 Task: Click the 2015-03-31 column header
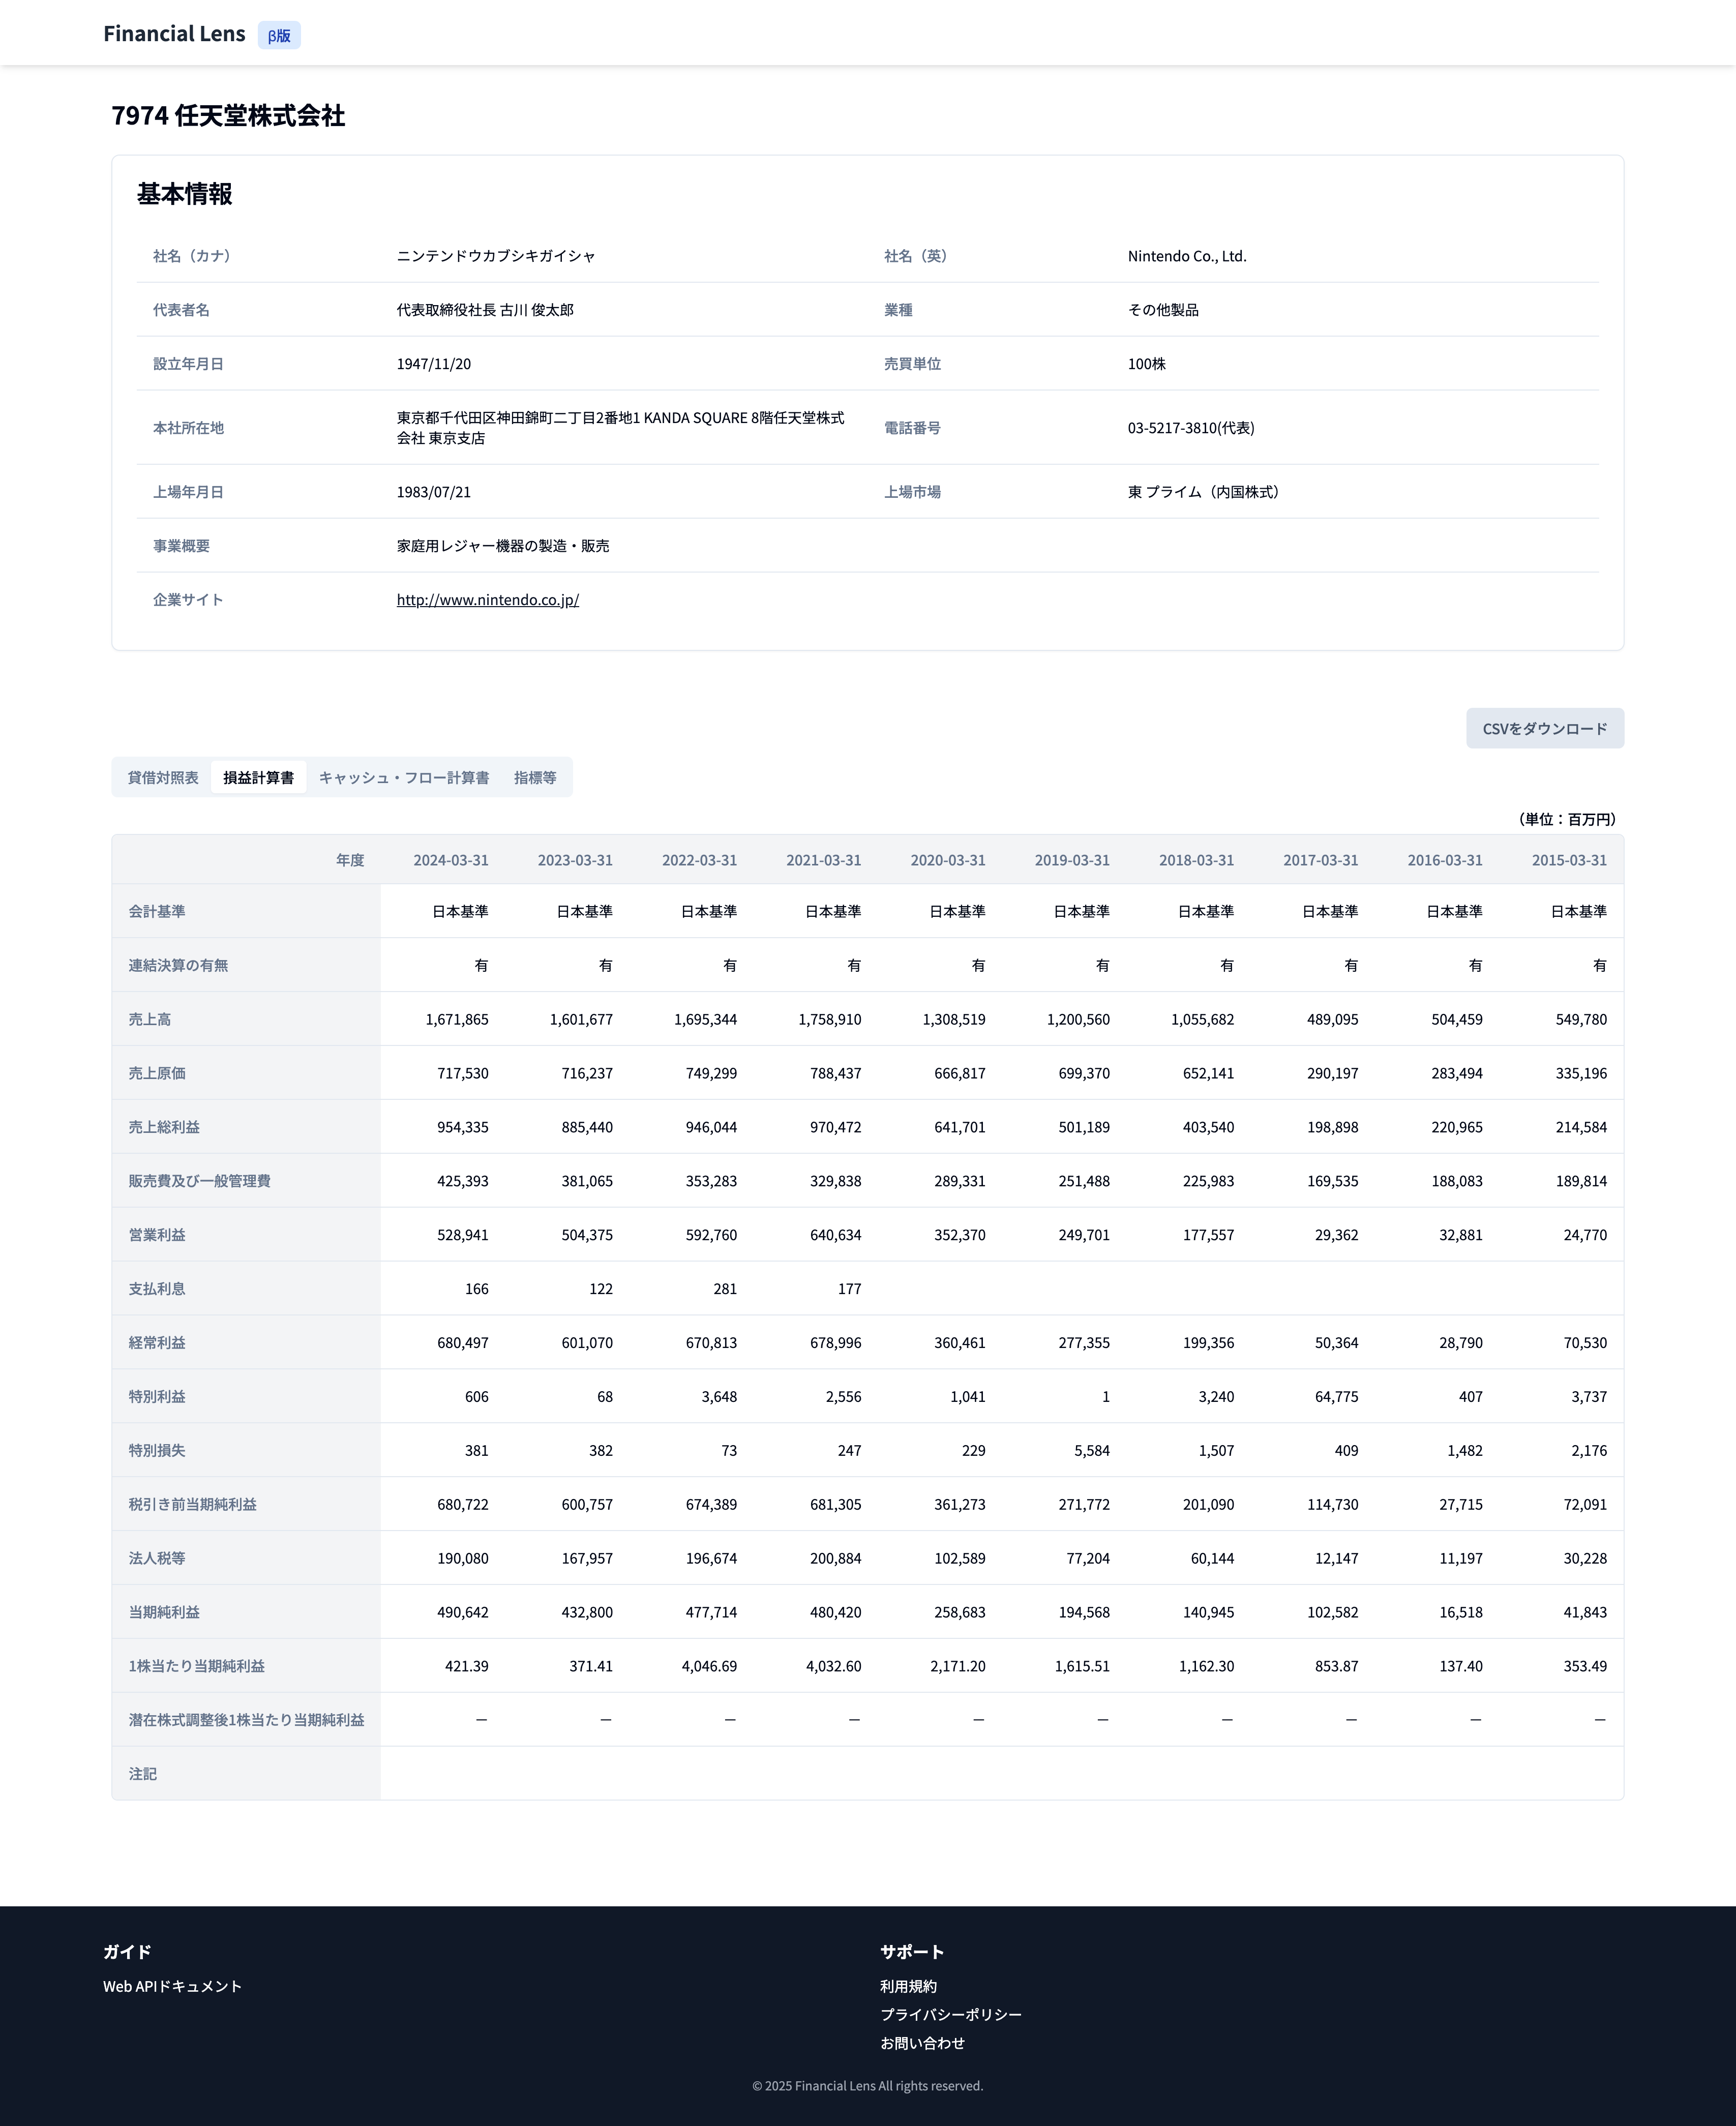point(1568,860)
